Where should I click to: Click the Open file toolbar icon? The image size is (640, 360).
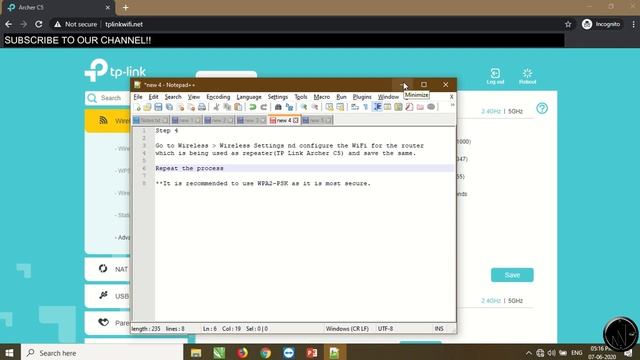[147, 107]
